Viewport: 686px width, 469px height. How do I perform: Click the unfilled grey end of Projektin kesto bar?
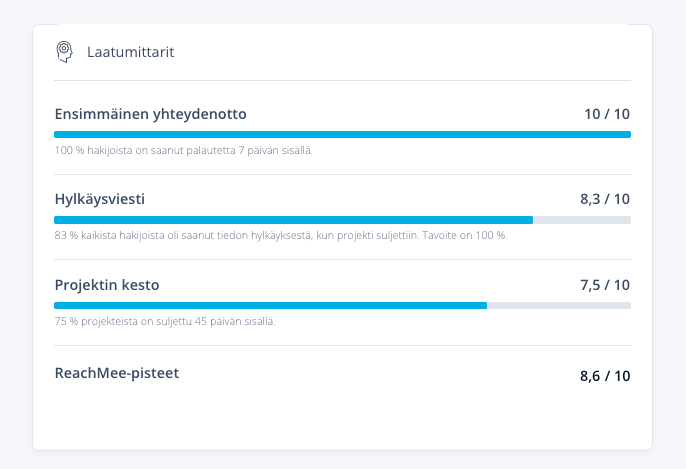coord(559,305)
